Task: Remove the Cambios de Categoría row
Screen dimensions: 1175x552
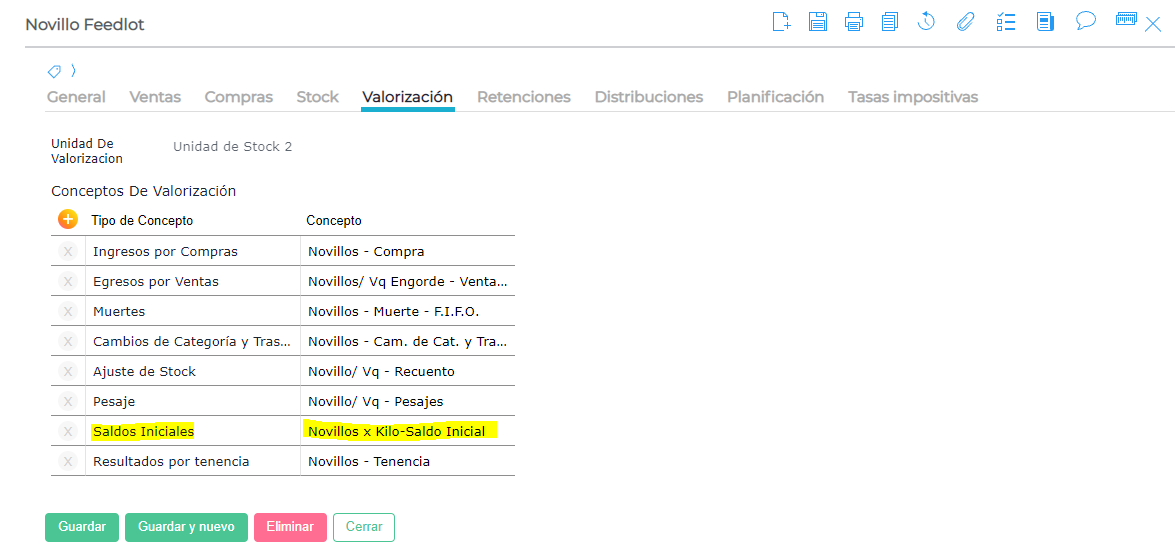Action: tap(67, 342)
